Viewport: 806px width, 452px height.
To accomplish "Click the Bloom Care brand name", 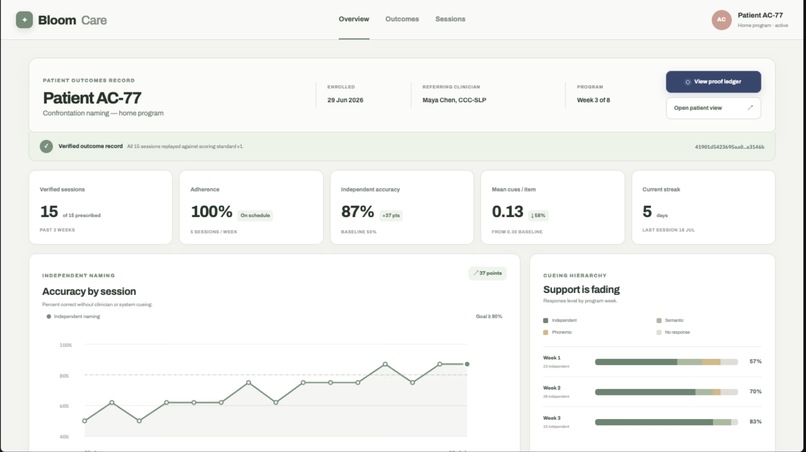I will coord(72,20).
